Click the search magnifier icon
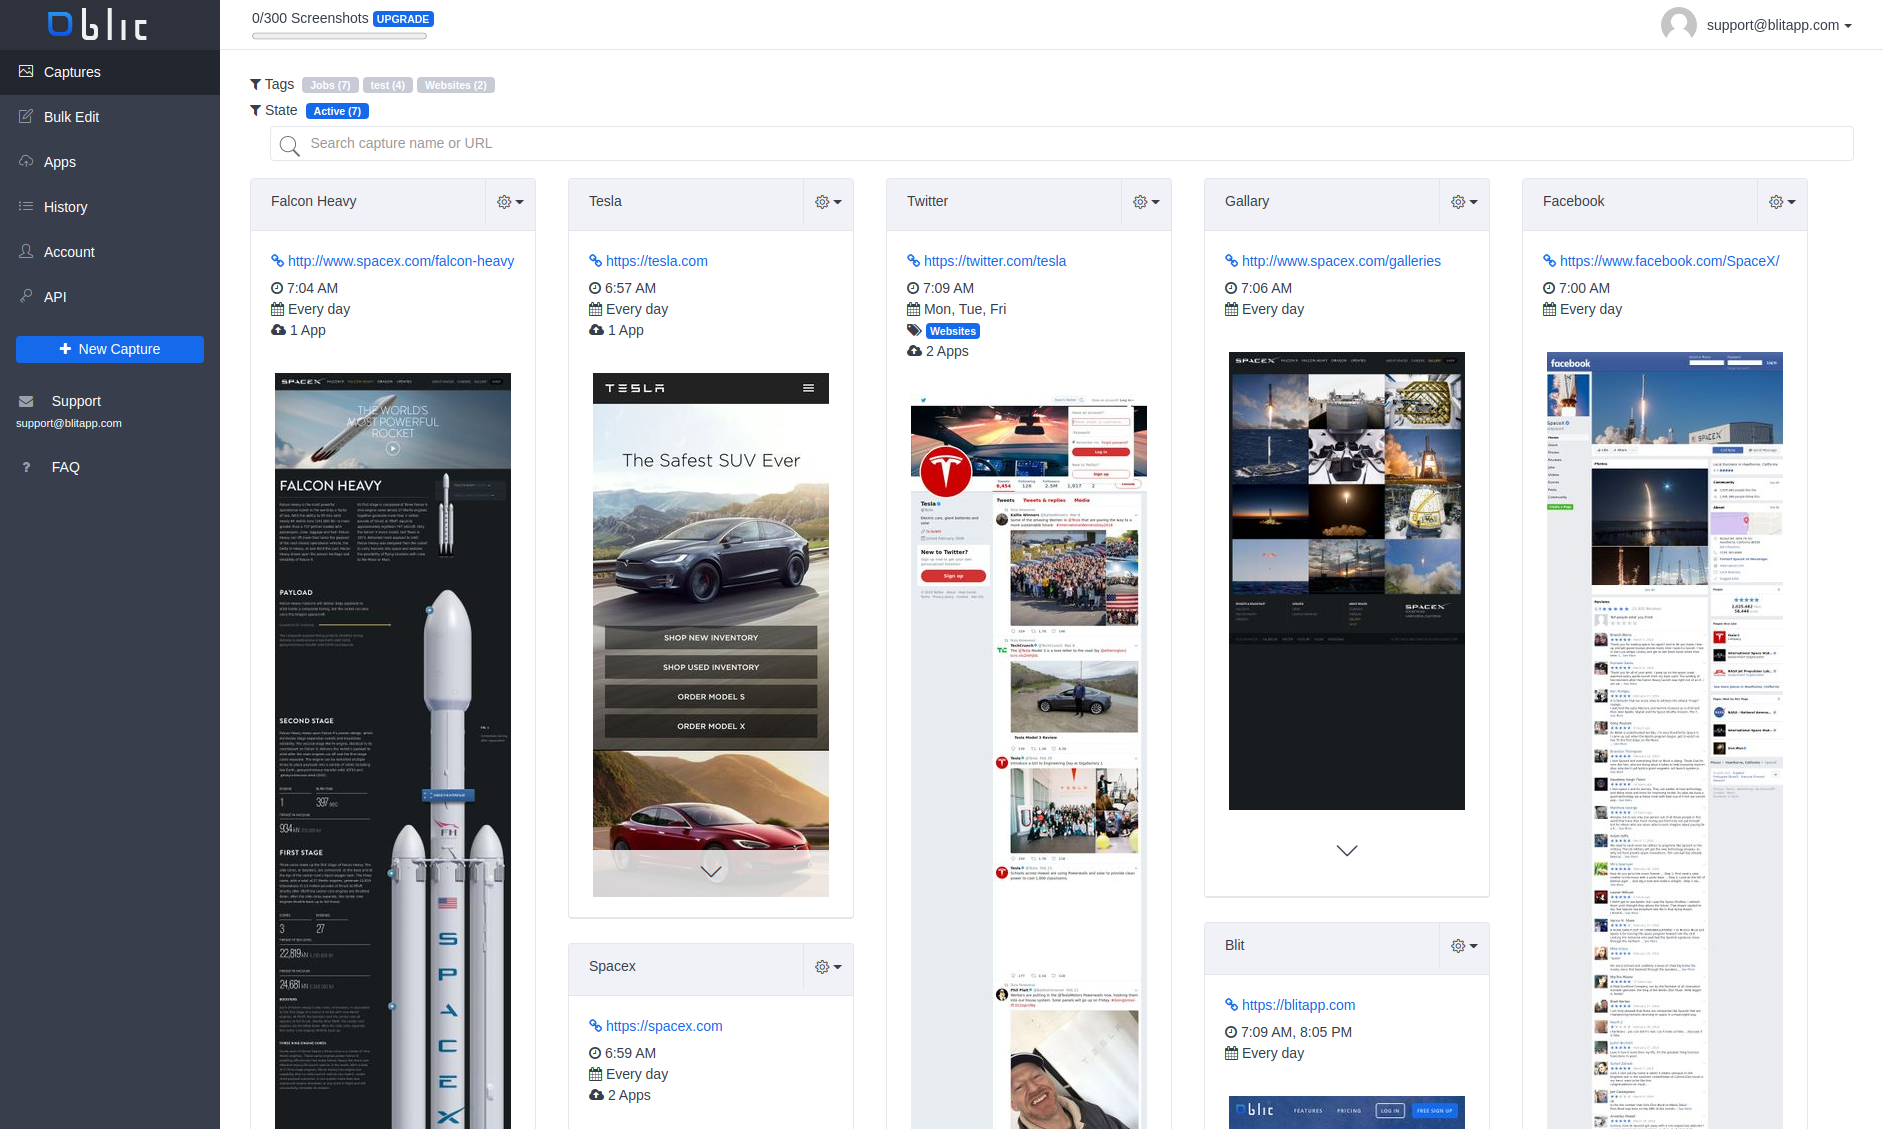The width and height of the screenshot is (1883, 1129). coord(290,146)
